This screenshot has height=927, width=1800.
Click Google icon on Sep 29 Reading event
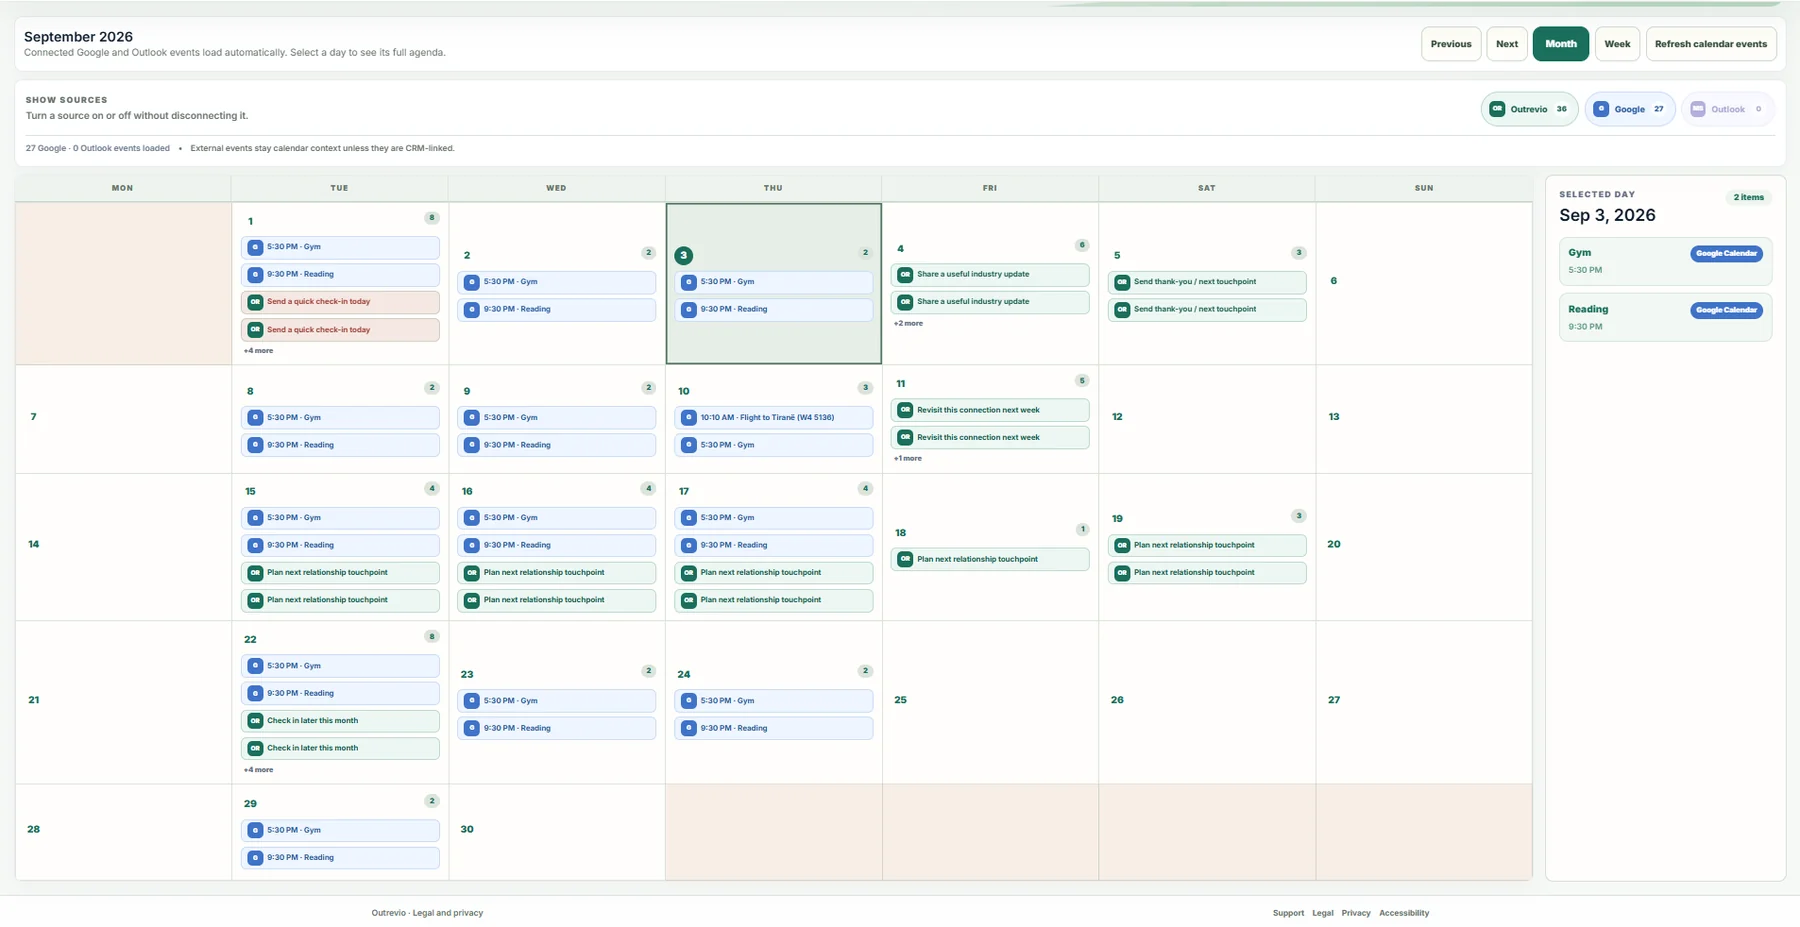[255, 858]
